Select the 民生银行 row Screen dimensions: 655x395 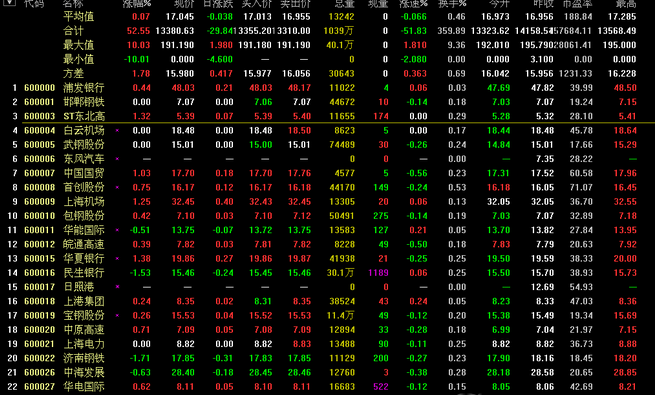pyautogui.click(x=328, y=273)
